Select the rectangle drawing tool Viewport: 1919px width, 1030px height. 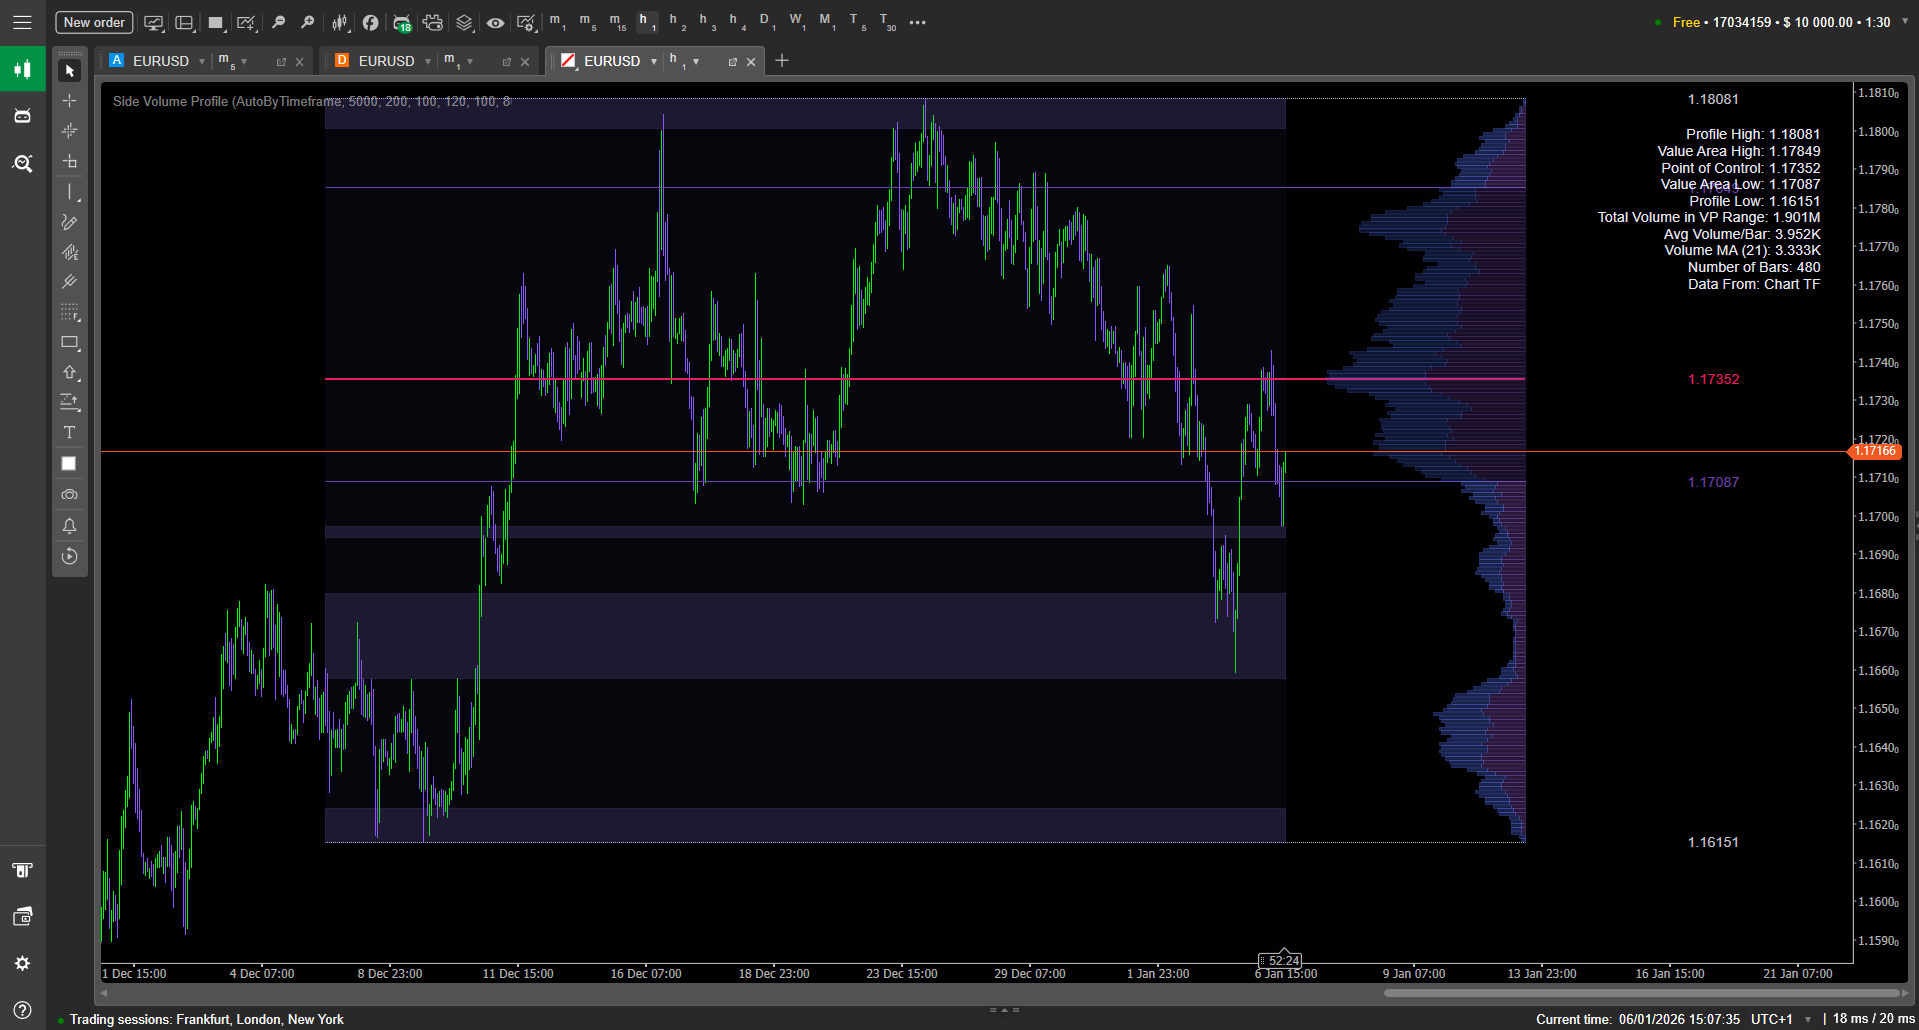point(70,343)
